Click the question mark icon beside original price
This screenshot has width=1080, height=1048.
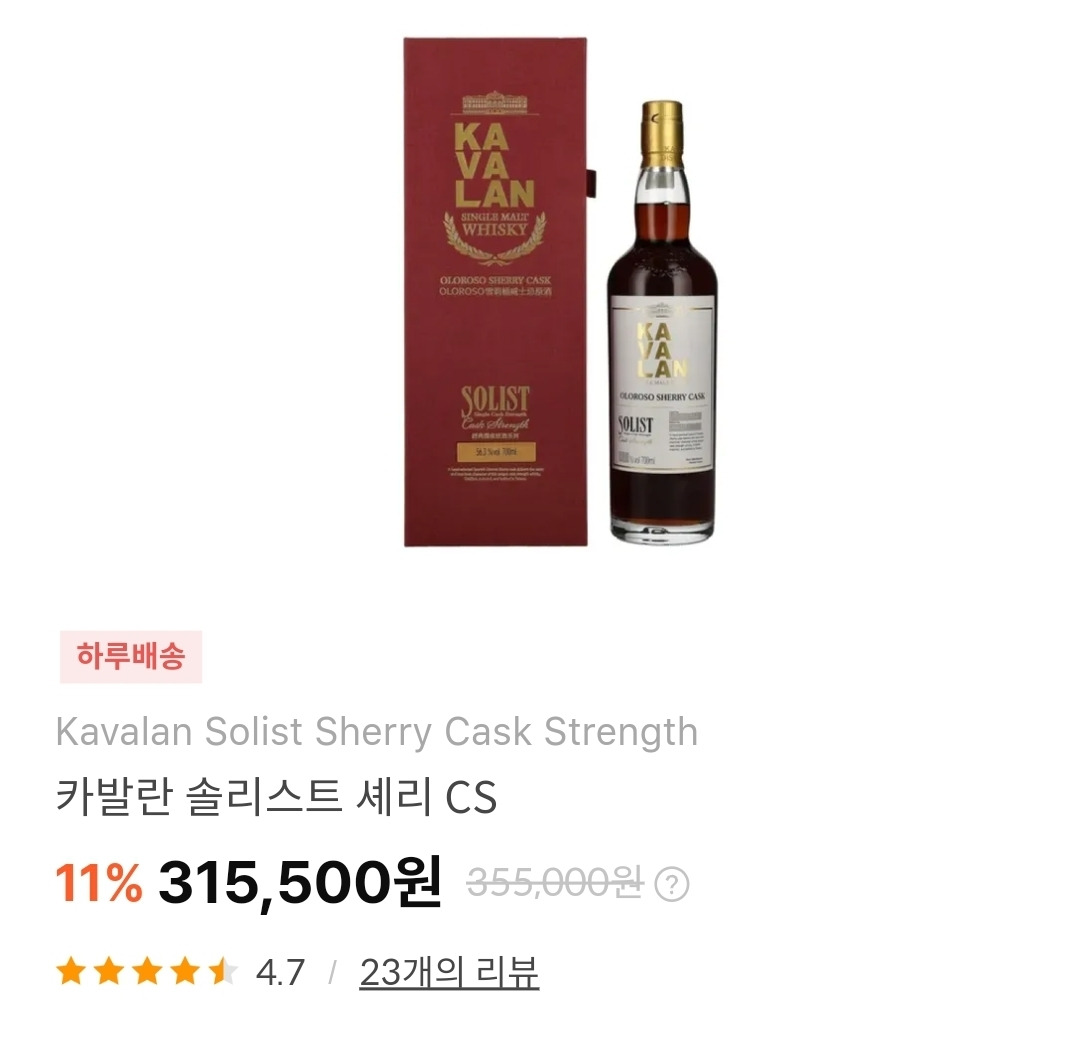[x=672, y=885]
